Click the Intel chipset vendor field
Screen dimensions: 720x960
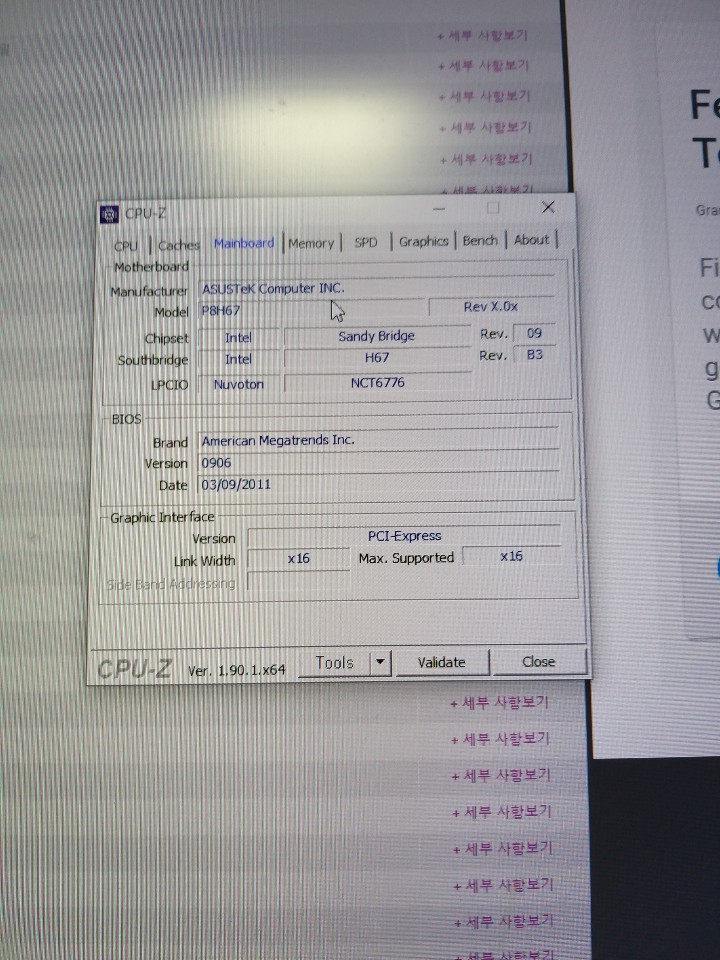pos(238,338)
